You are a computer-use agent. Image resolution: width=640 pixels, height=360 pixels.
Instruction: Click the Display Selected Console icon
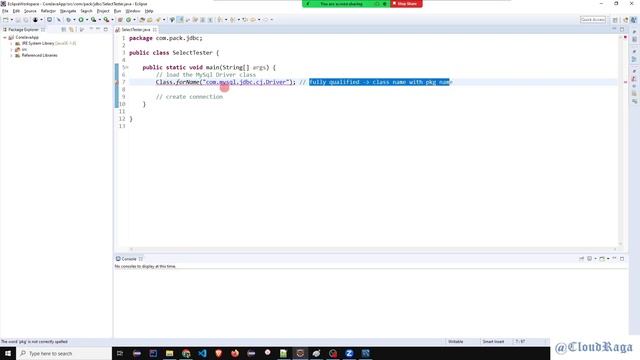click(x=589, y=258)
